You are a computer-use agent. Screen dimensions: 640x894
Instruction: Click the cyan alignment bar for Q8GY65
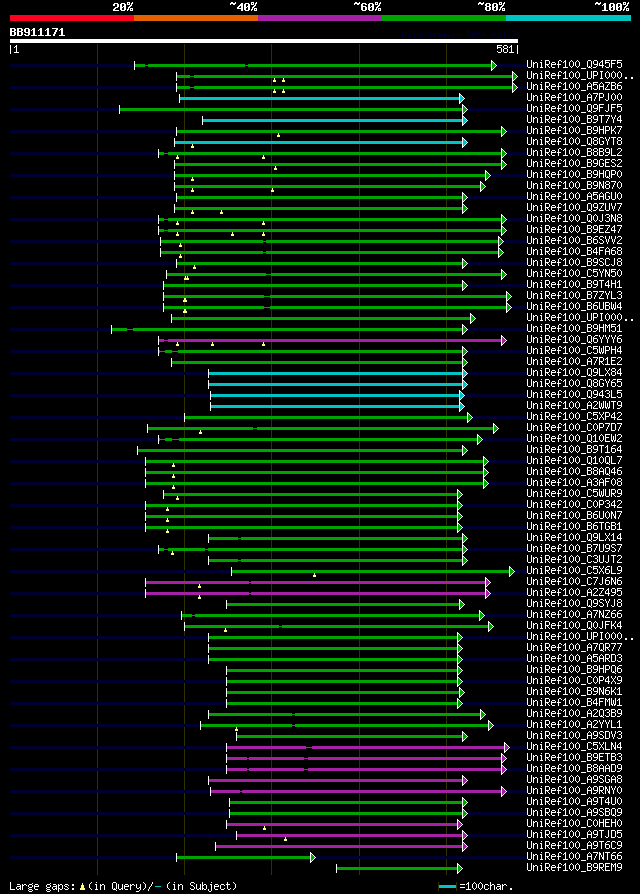[x=338, y=384]
